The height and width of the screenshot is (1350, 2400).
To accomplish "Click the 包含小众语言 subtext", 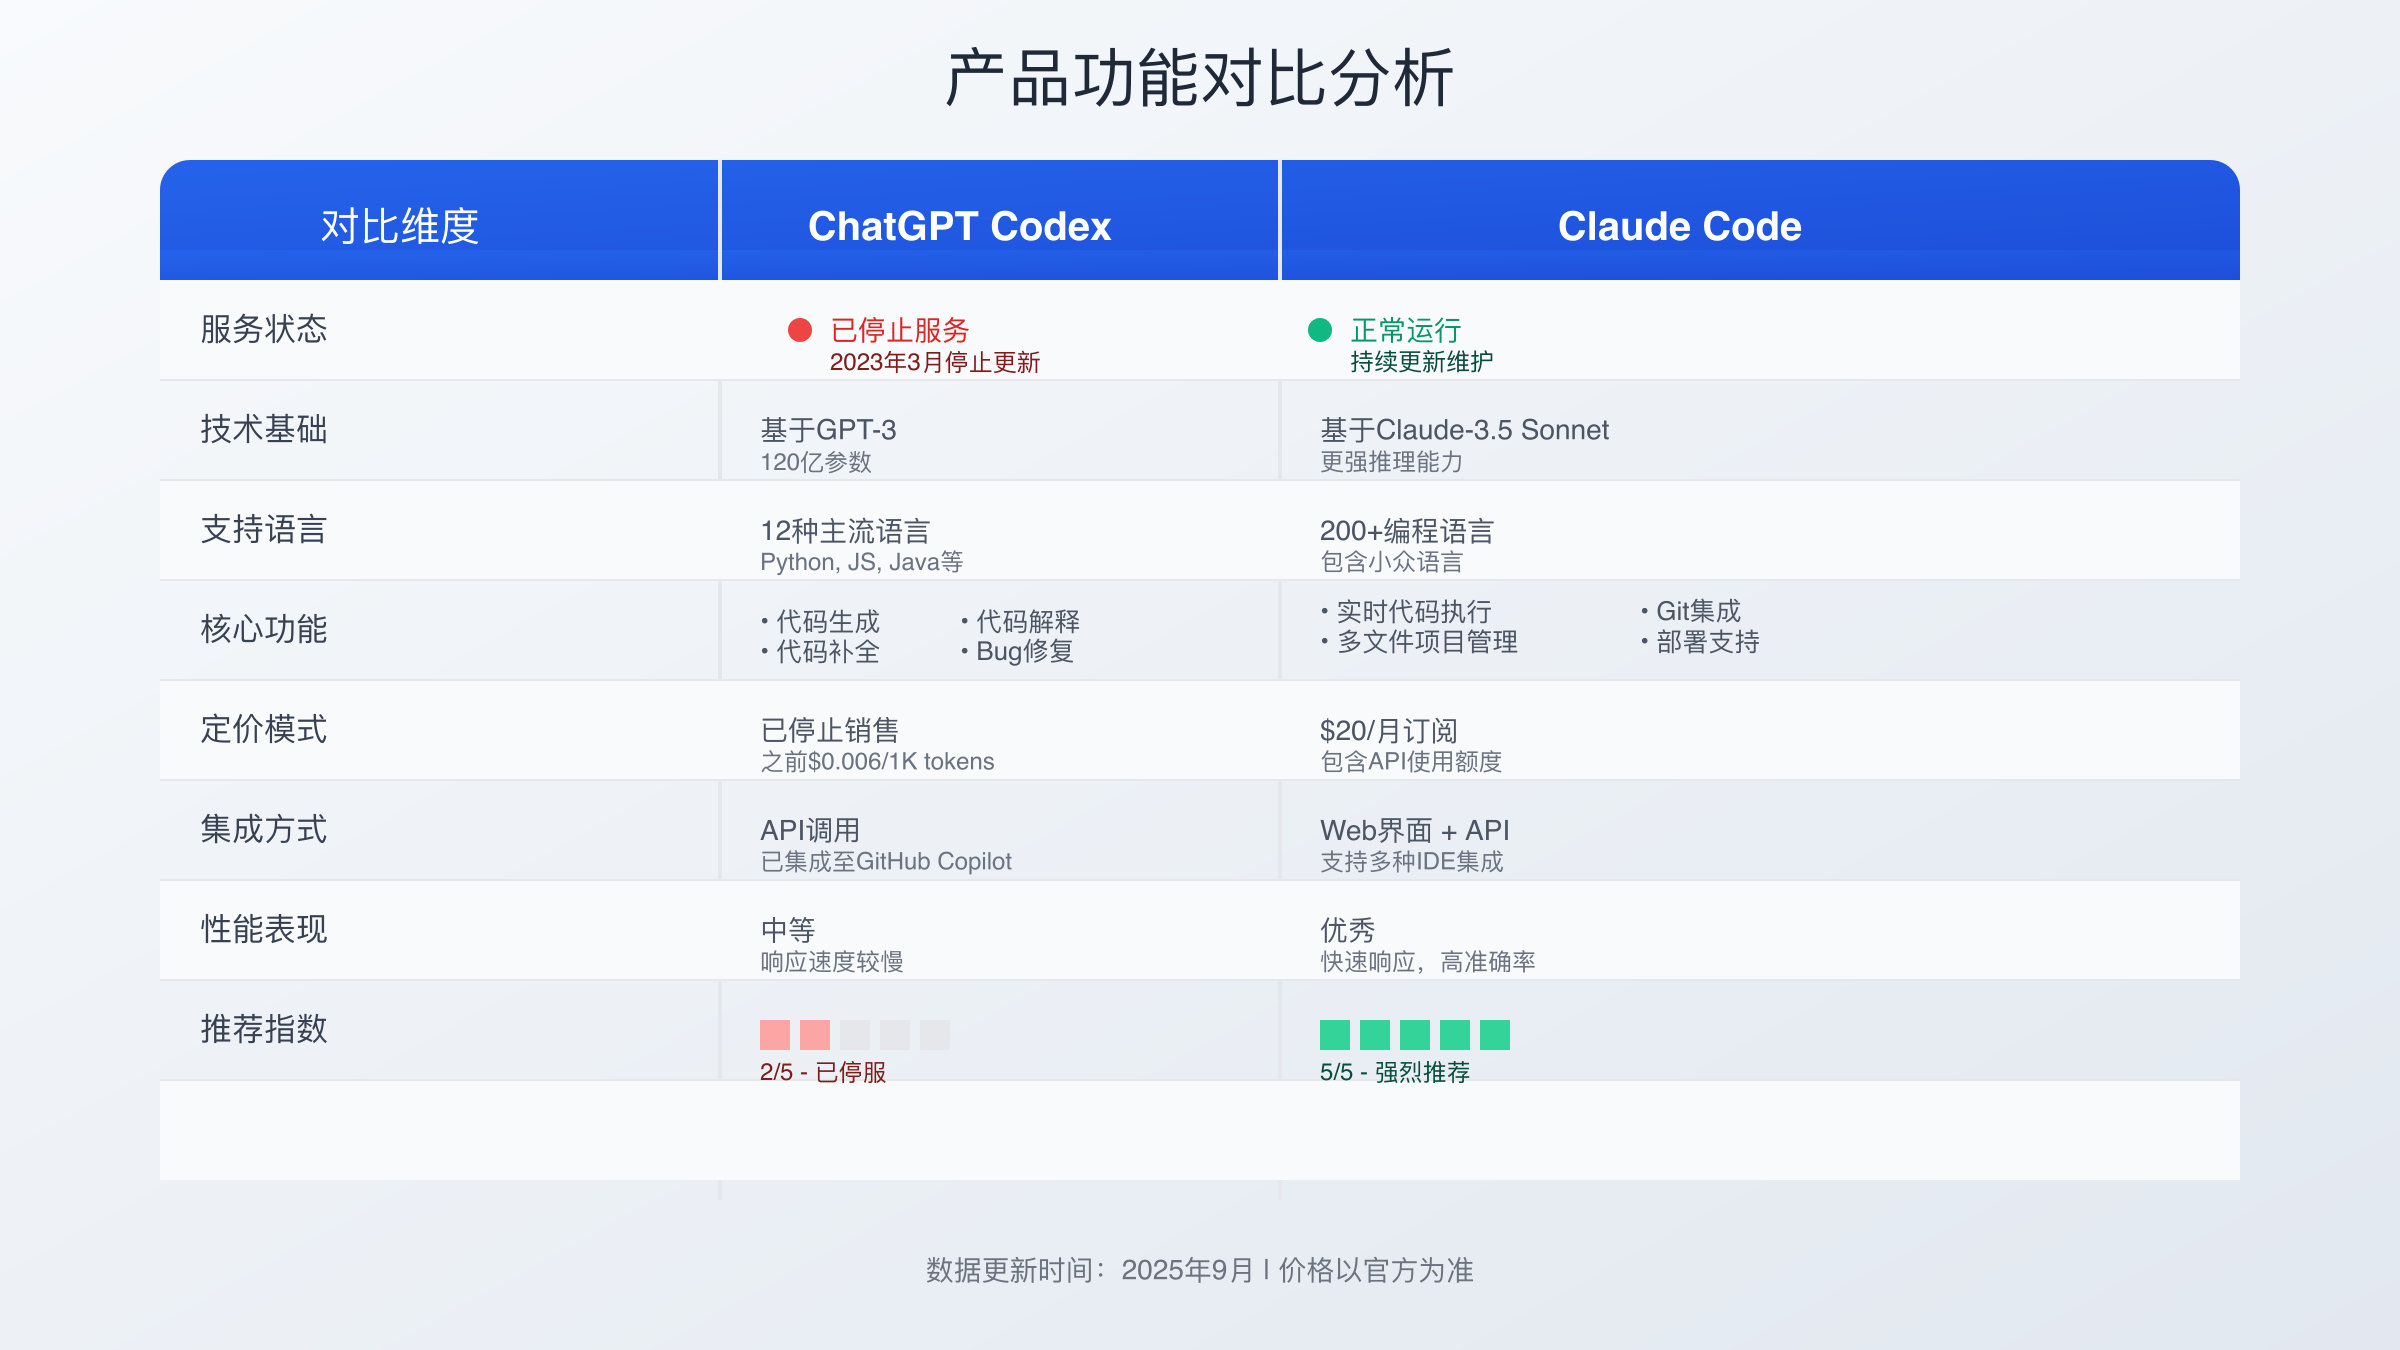I will (1392, 562).
